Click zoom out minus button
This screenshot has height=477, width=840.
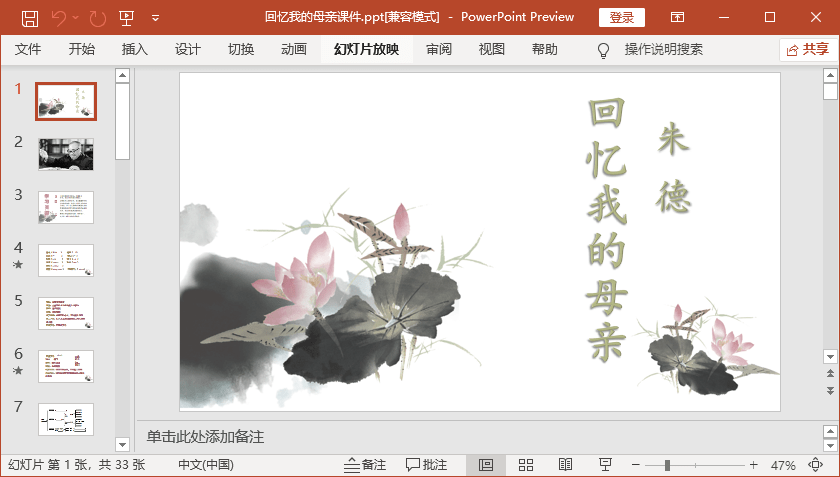coord(635,465)
